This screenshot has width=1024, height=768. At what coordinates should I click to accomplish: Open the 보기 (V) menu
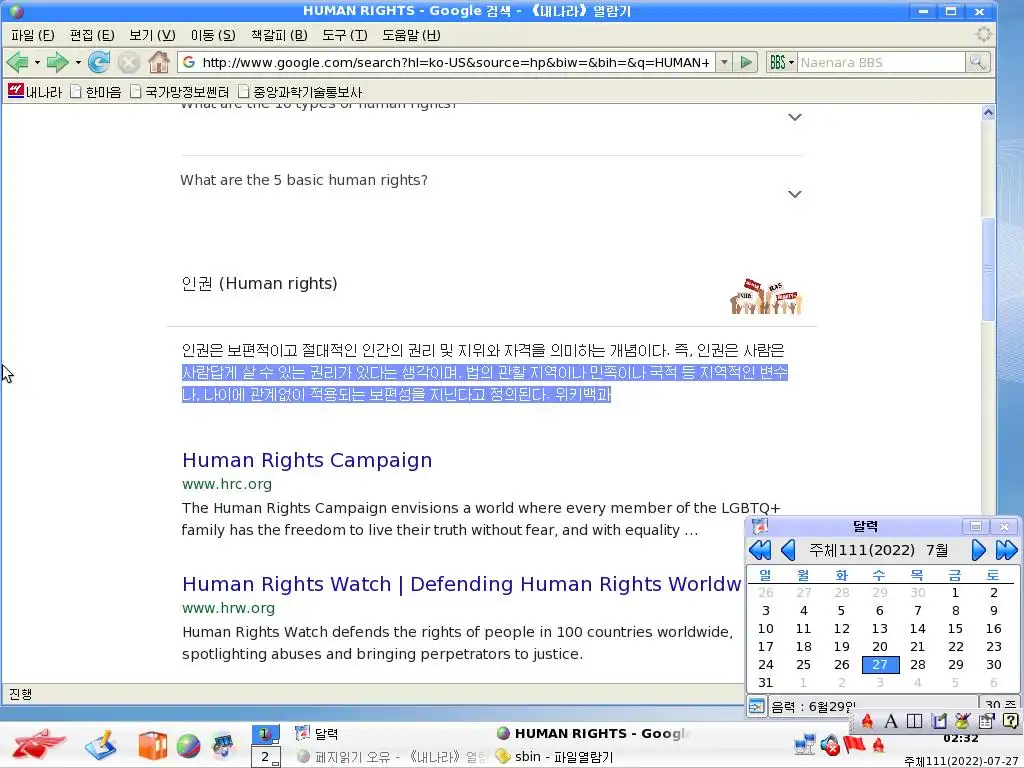pos(152,35)
